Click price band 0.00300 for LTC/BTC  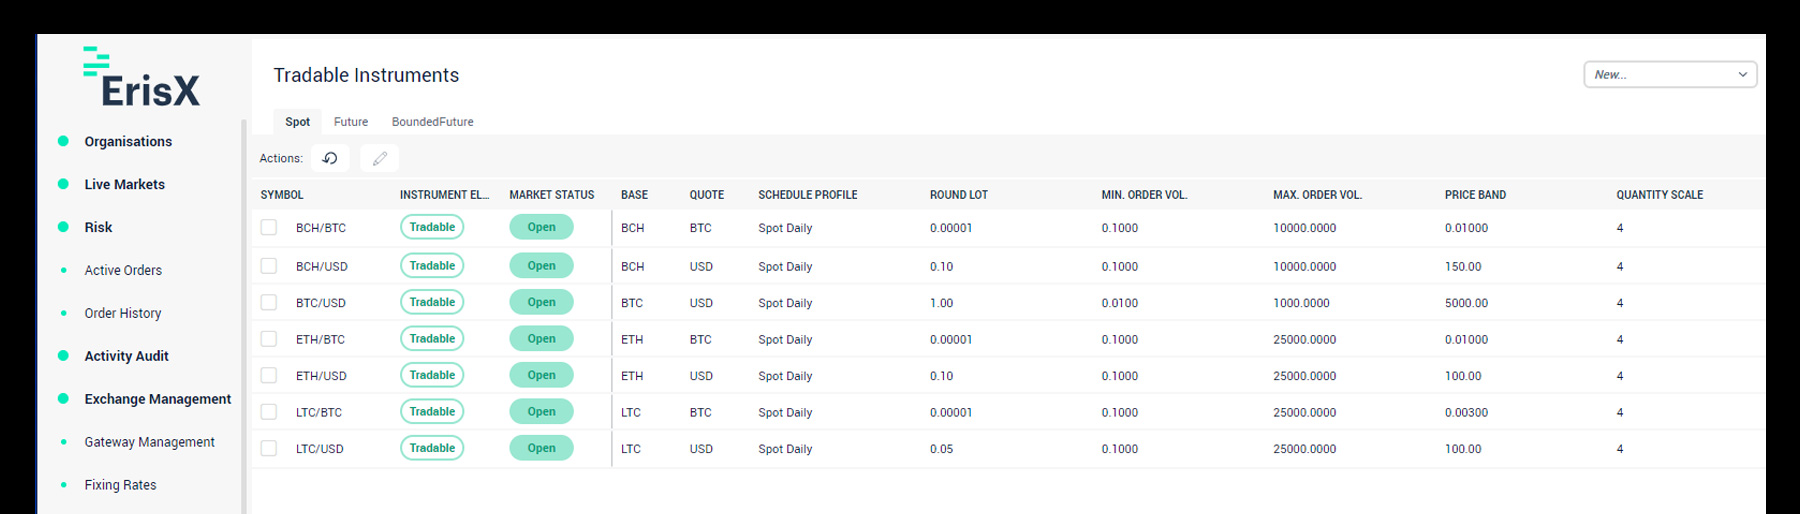pyautogui.click(x=1466, y=412)
